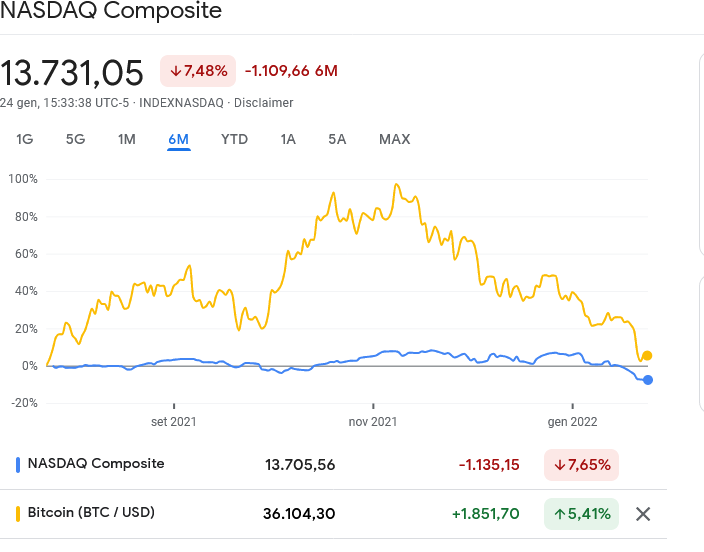Click the Bitcoin price 36.104,30

[299, 514]
